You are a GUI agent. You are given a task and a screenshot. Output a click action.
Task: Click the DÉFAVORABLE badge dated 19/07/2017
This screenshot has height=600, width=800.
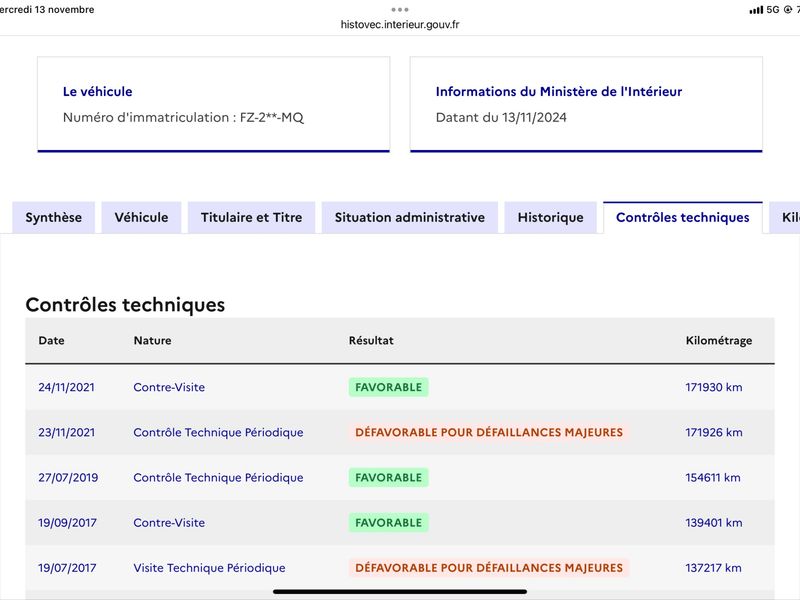coord(489,568)
